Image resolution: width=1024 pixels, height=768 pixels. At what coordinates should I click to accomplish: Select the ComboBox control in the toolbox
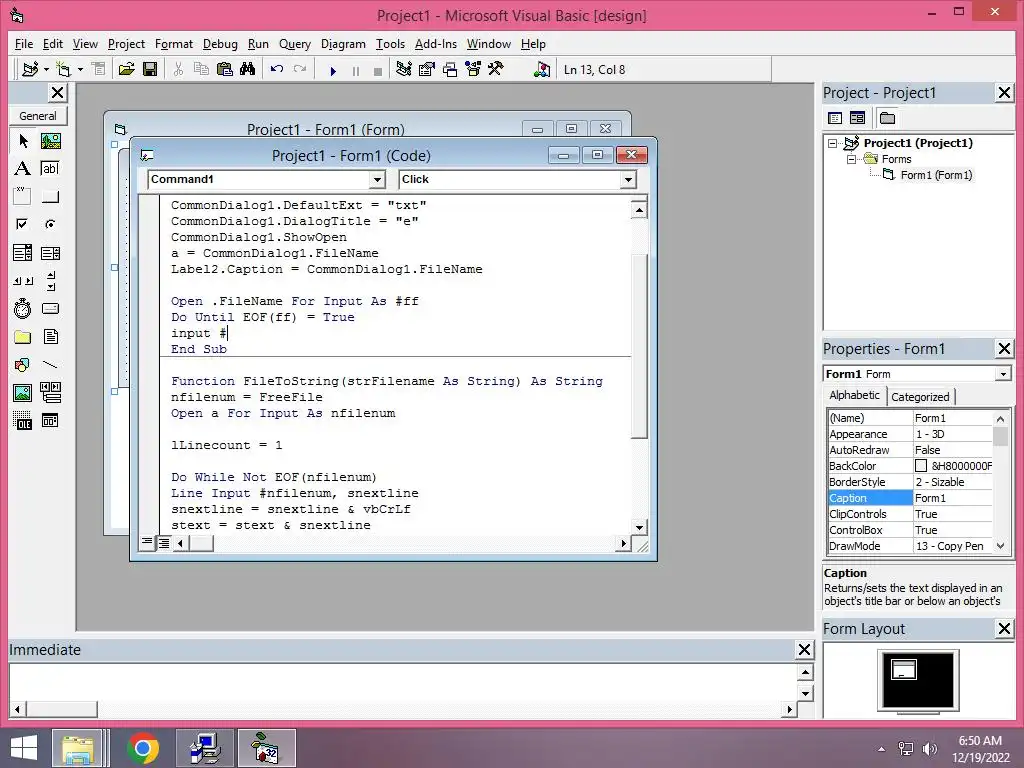point(22,253)
